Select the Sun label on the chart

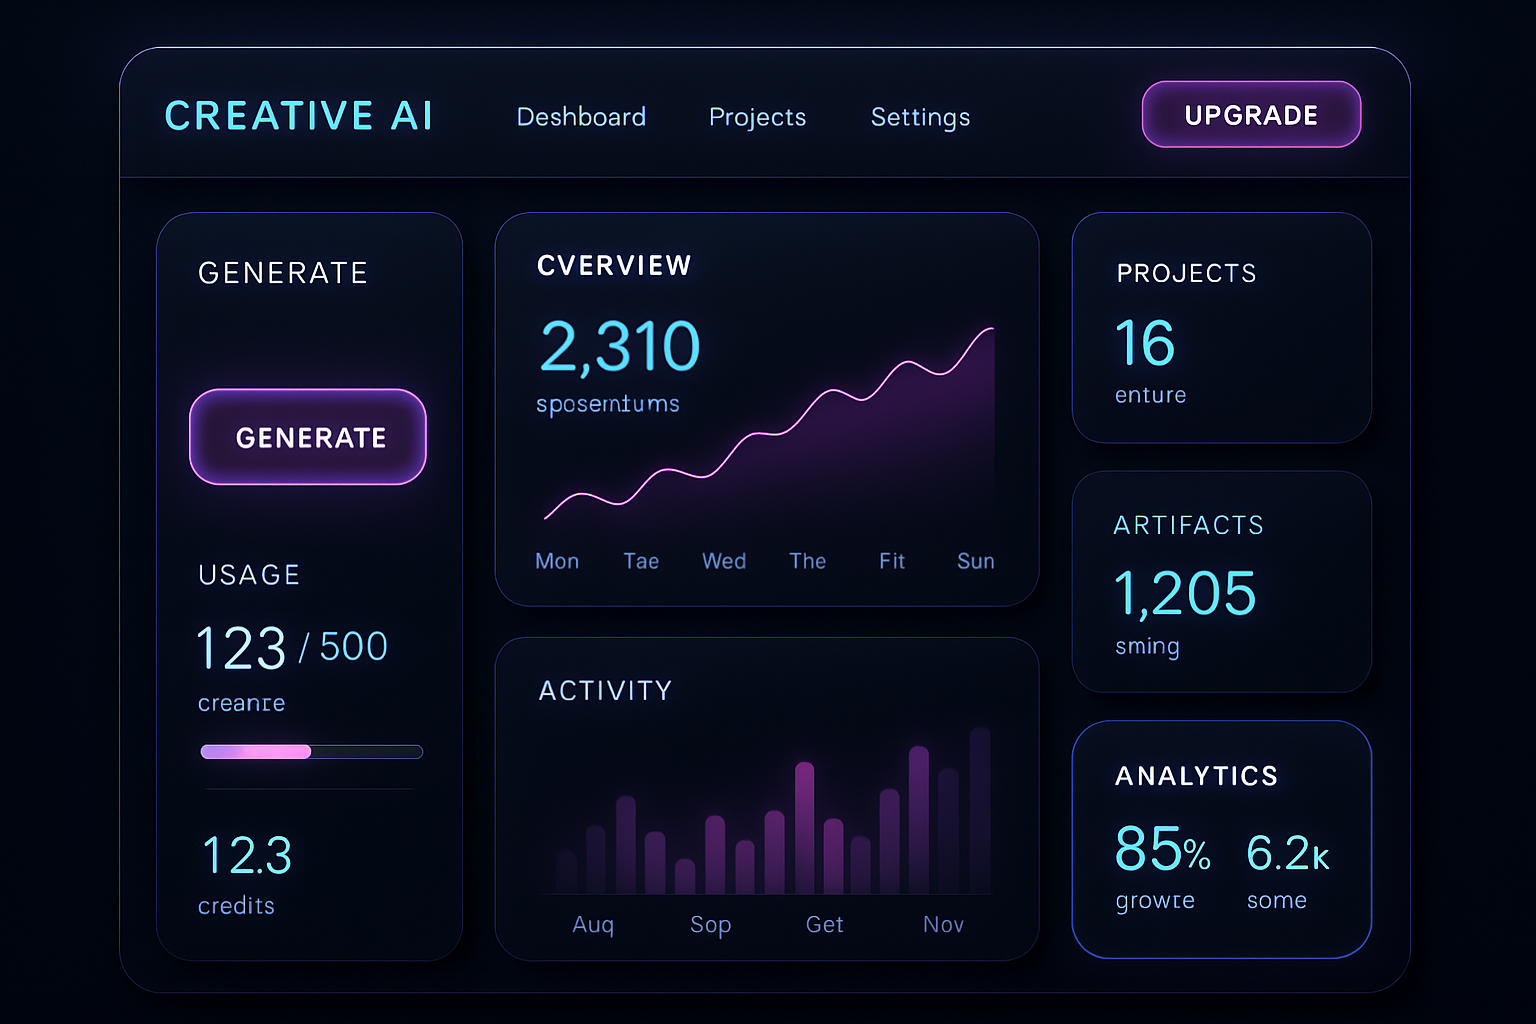pos(975,560)
